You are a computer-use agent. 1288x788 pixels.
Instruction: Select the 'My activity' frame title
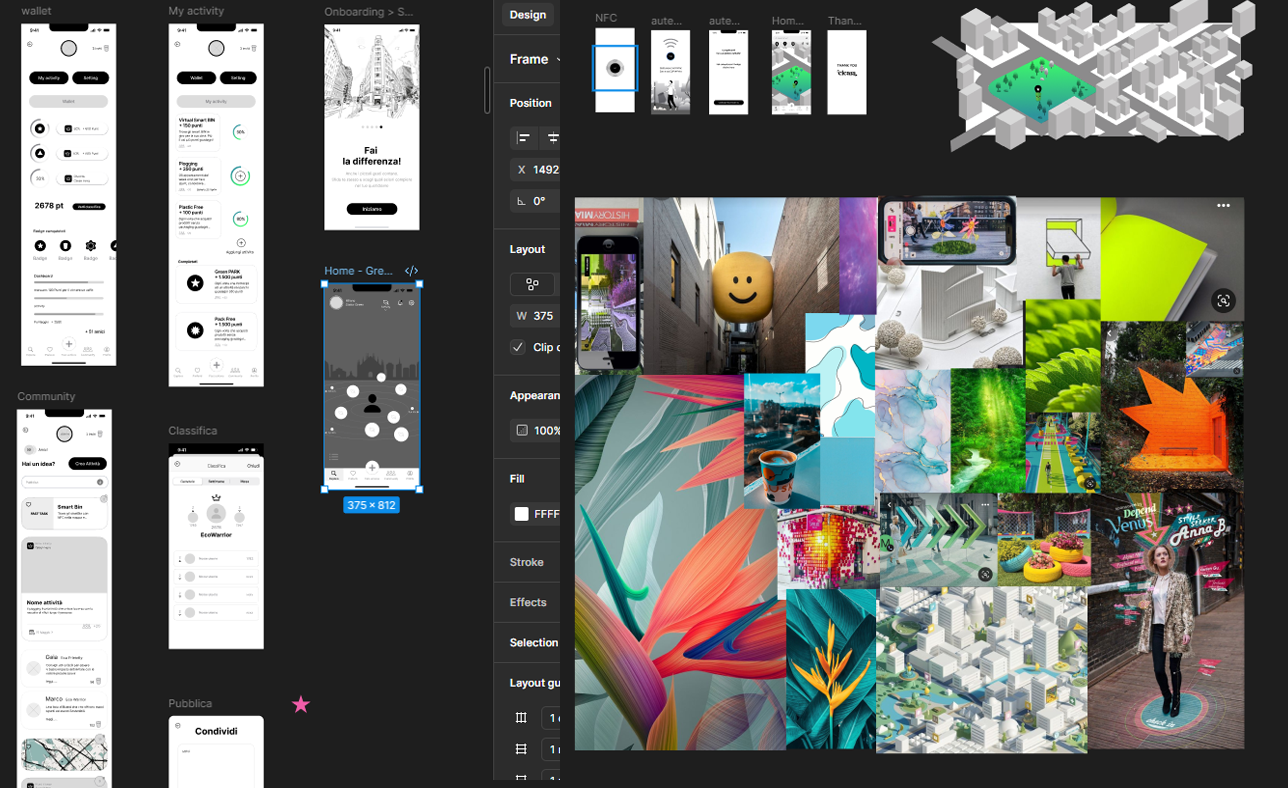tap(196, 11)
